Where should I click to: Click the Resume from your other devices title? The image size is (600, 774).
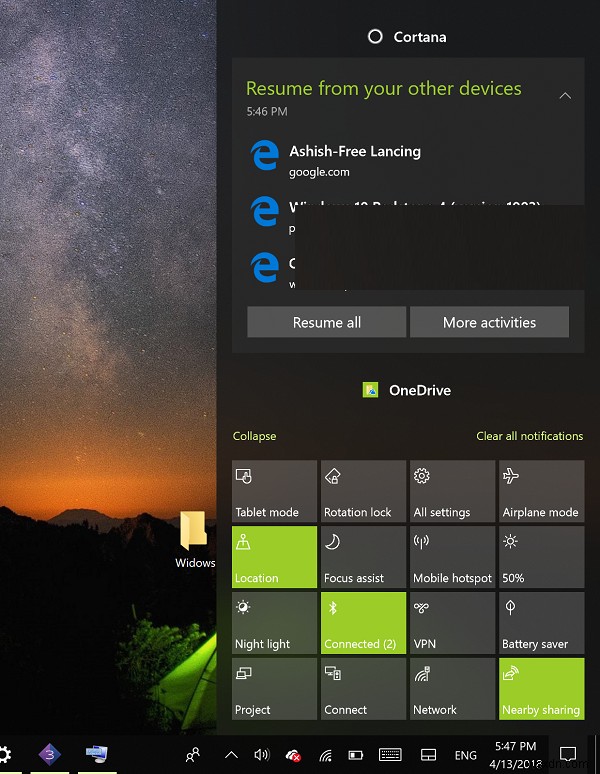click(383, 88)
